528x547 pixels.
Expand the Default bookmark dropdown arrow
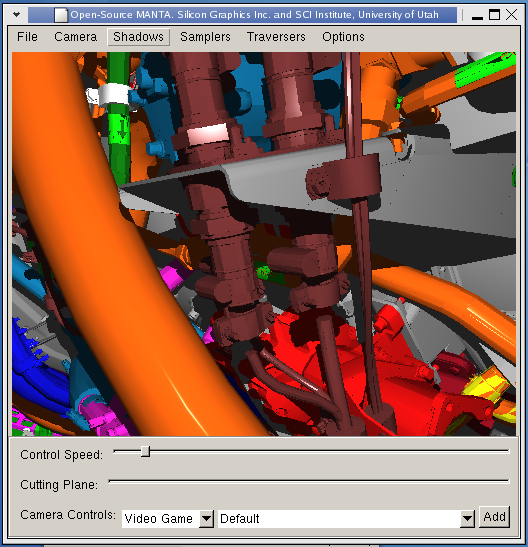[467, 519]
